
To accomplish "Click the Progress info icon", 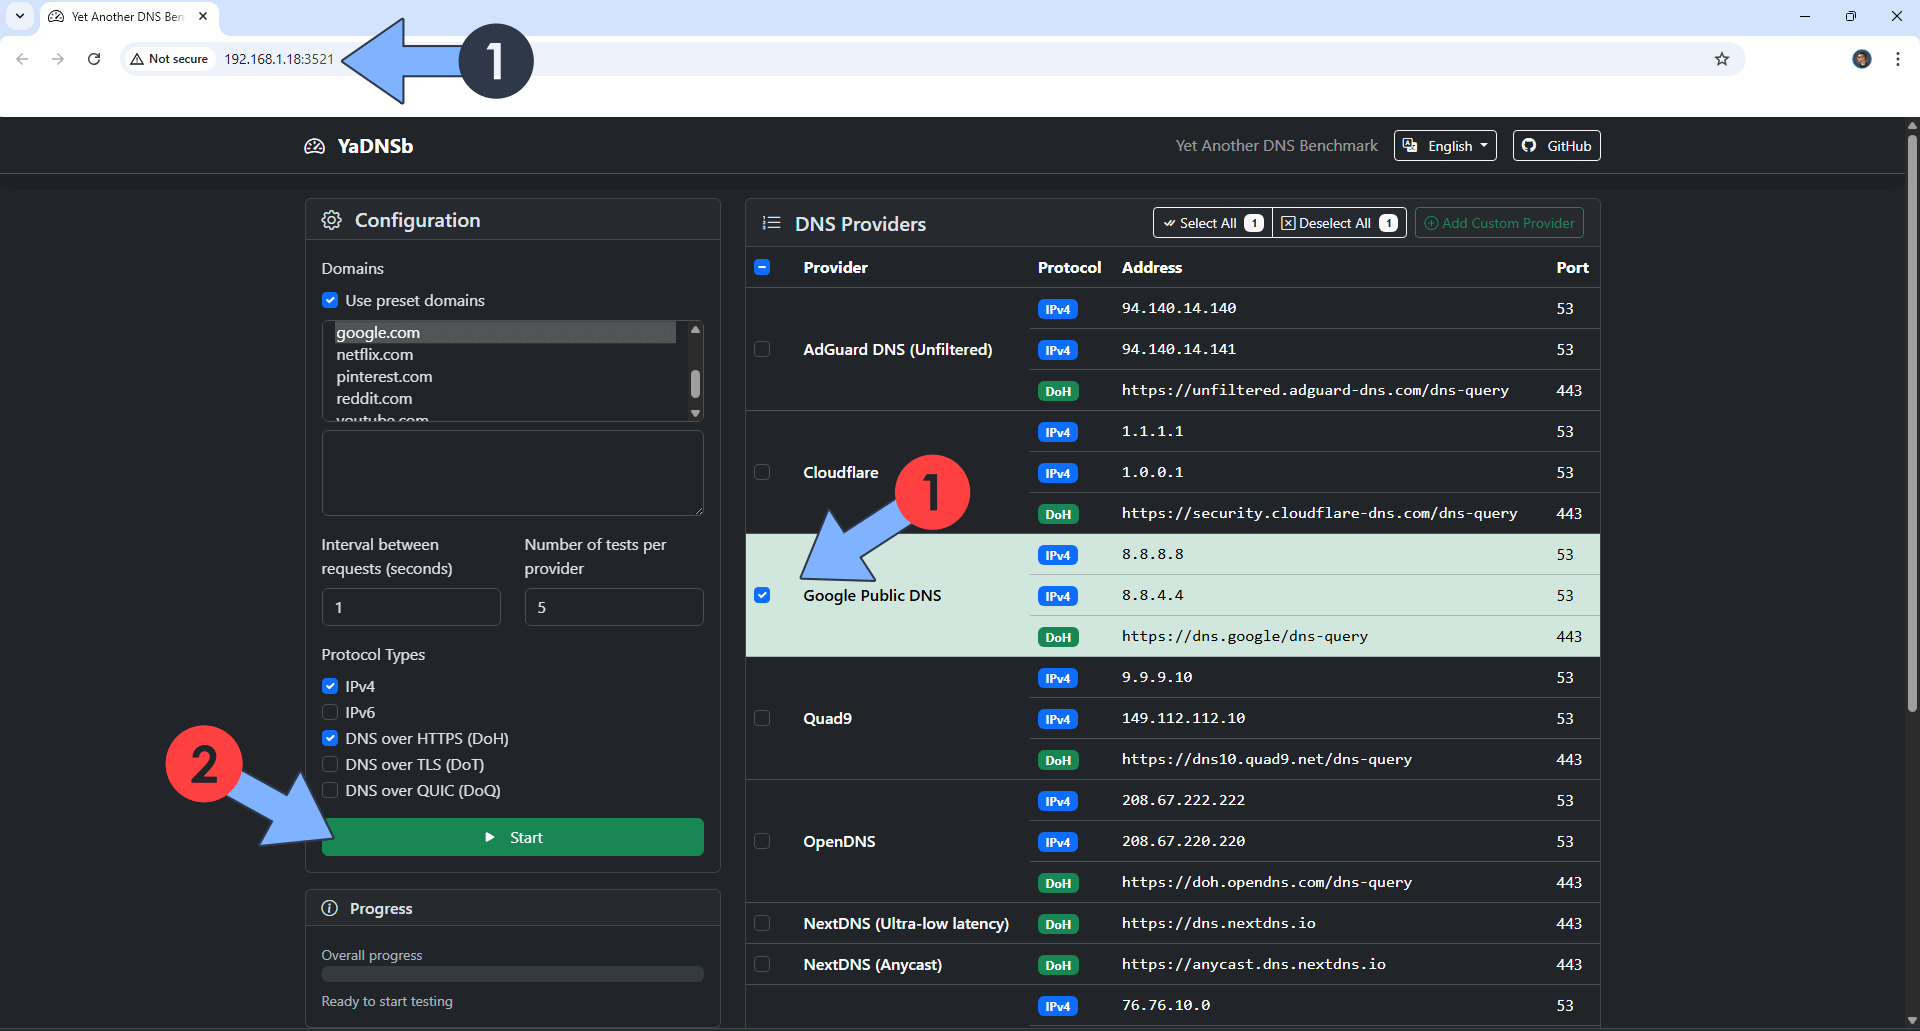I will coord(330,908).
